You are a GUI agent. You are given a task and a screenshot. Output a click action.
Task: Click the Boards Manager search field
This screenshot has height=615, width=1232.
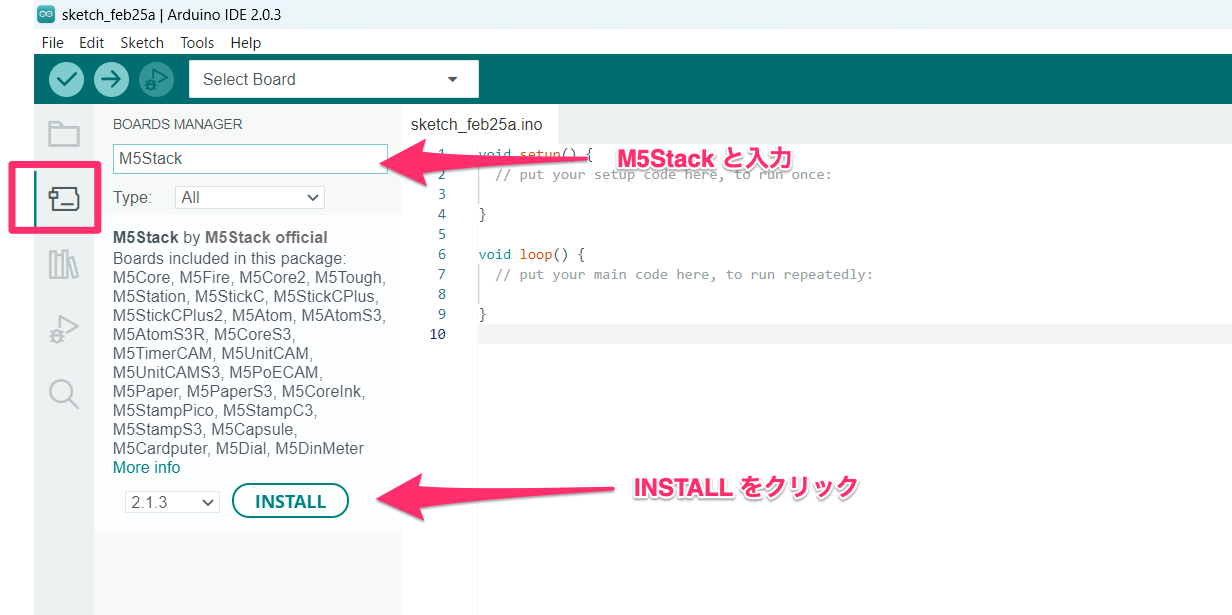[248, 158]
